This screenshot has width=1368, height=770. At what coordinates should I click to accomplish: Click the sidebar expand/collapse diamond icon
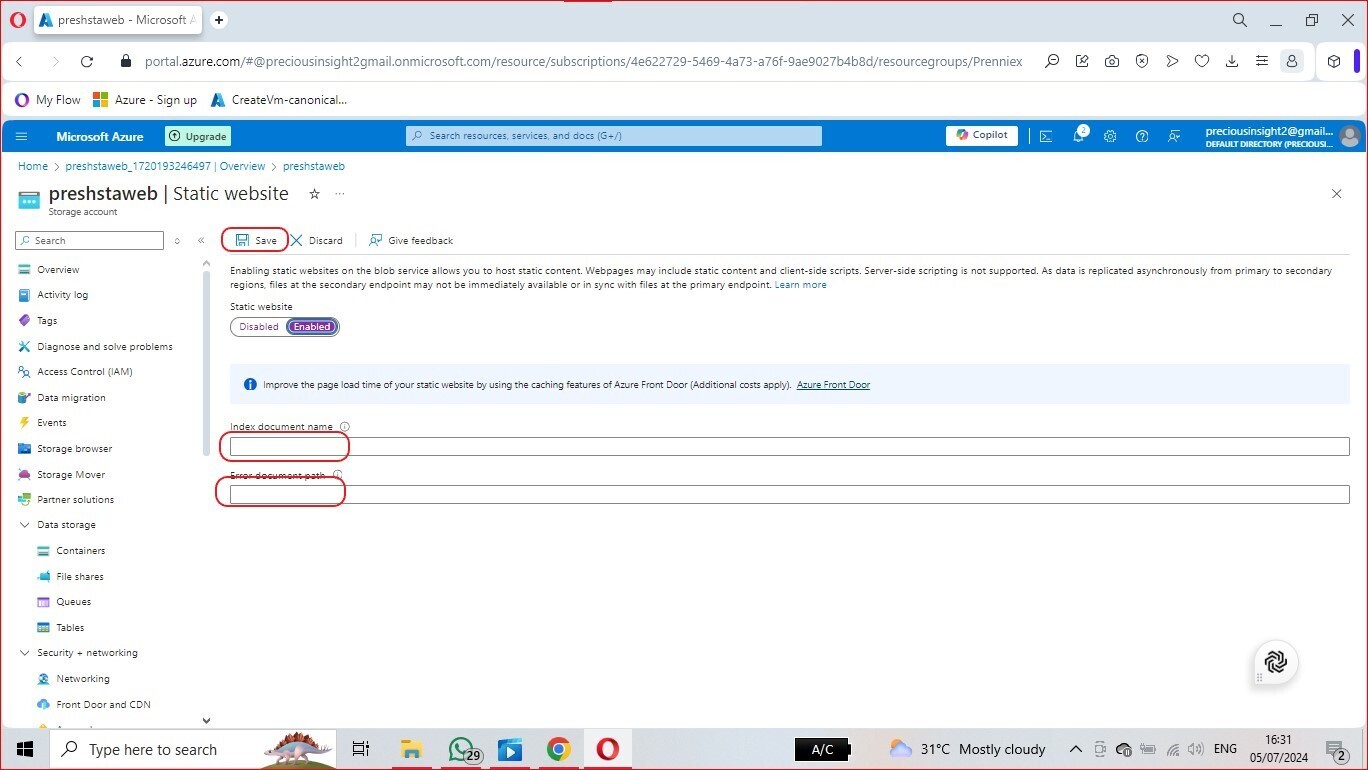tap(177, 240)
